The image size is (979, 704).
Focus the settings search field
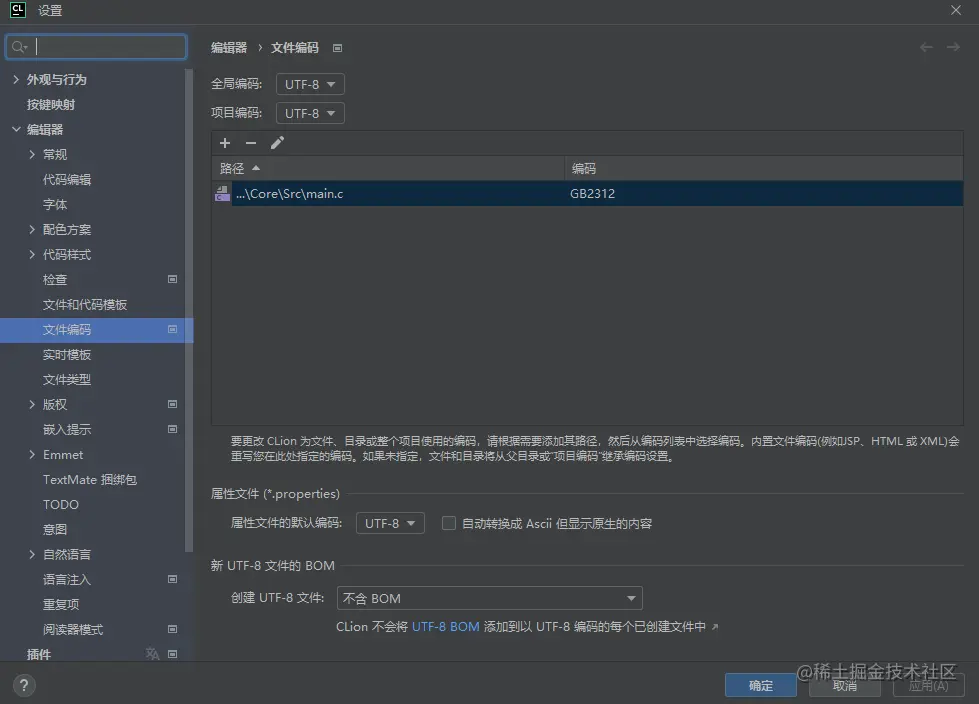coord(97,47)
